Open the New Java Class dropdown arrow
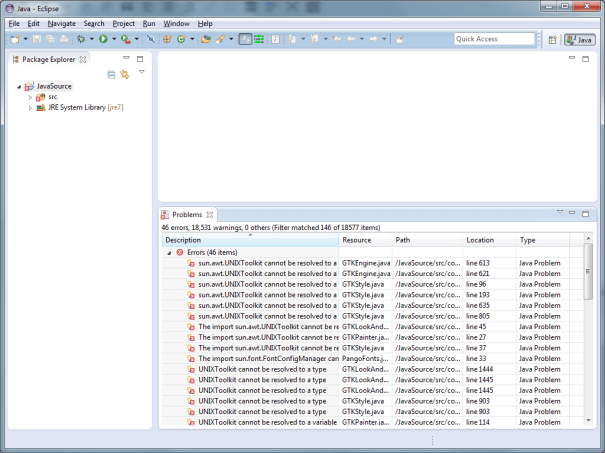The height and width of the screenshot is (453, 605). tap(192, 39)
